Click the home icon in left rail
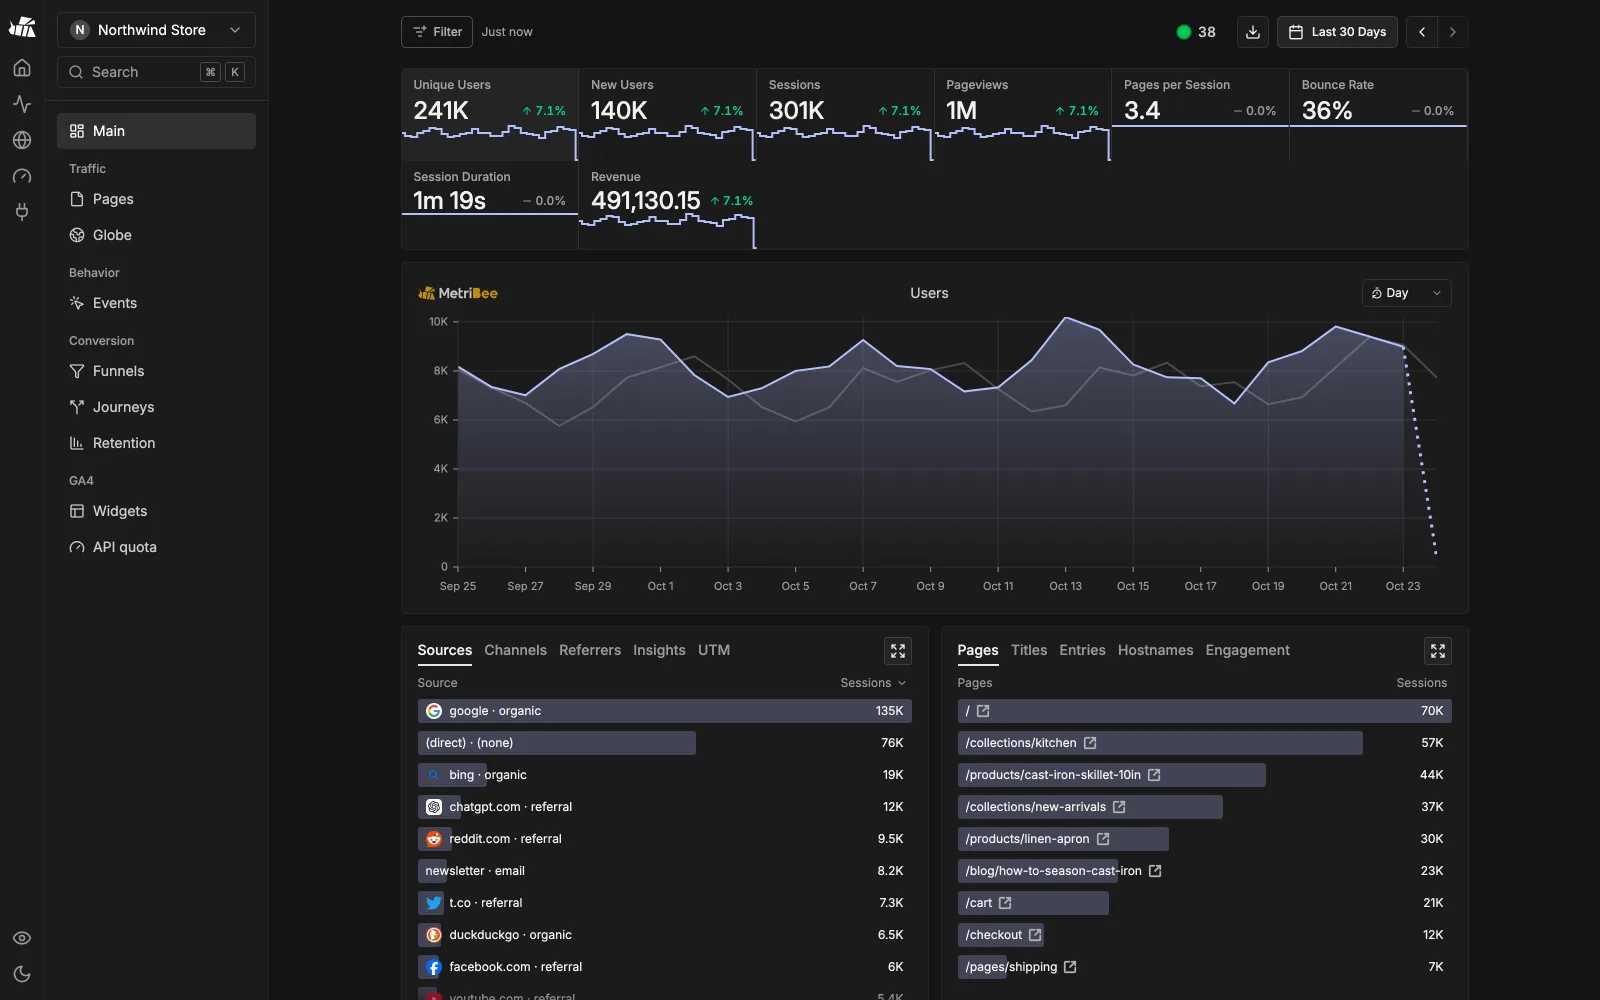1600x1000 pixels. 22,68
